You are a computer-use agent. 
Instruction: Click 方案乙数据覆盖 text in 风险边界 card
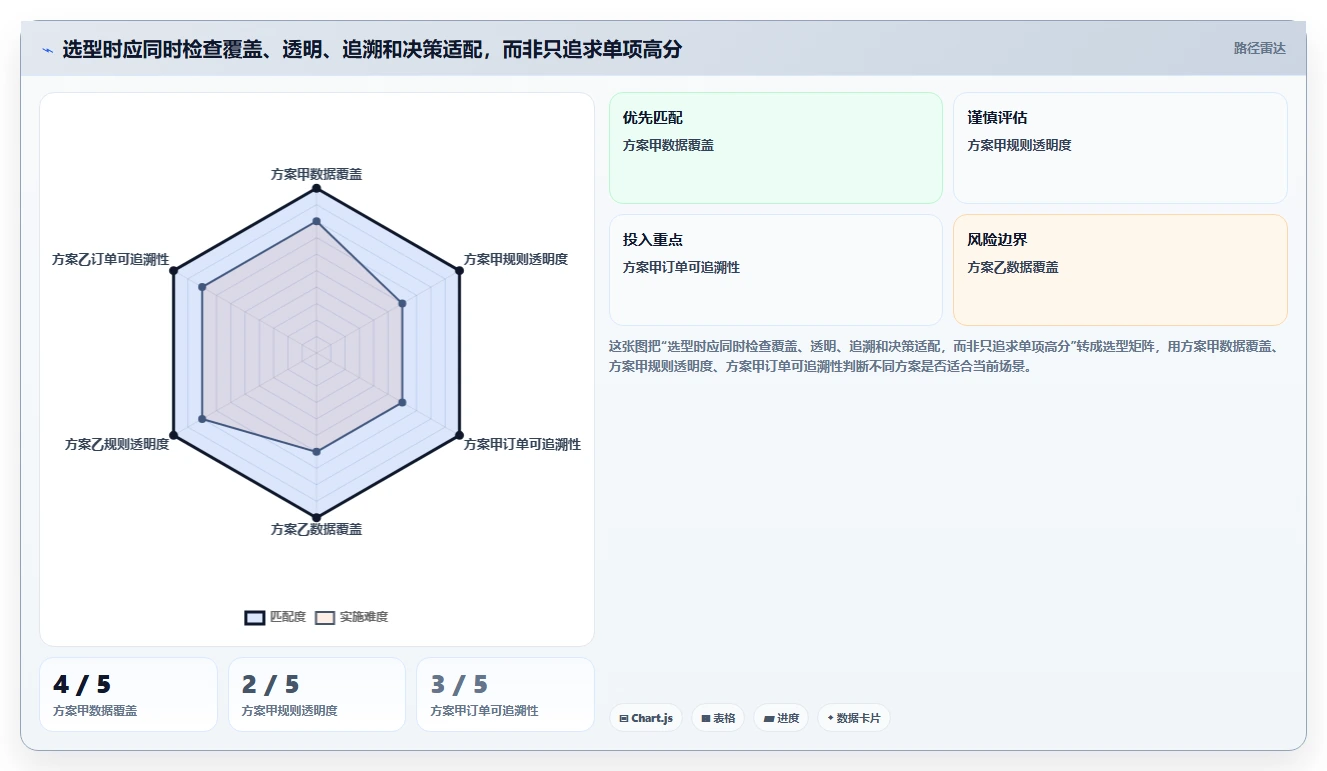[1013, 267]
